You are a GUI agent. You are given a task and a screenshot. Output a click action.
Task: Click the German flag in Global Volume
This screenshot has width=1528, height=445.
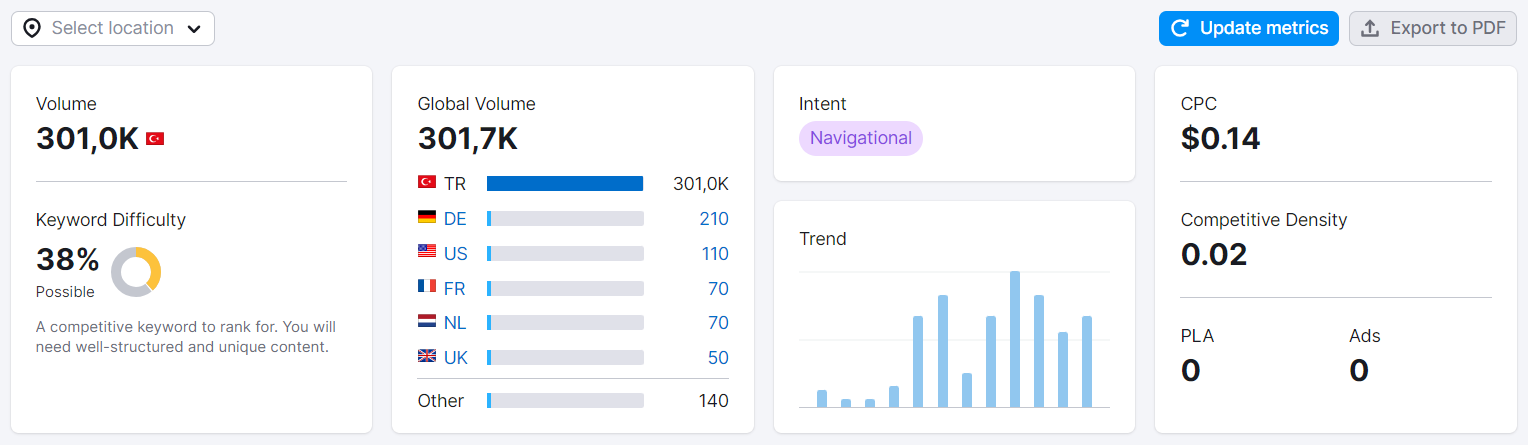[427, 217]
